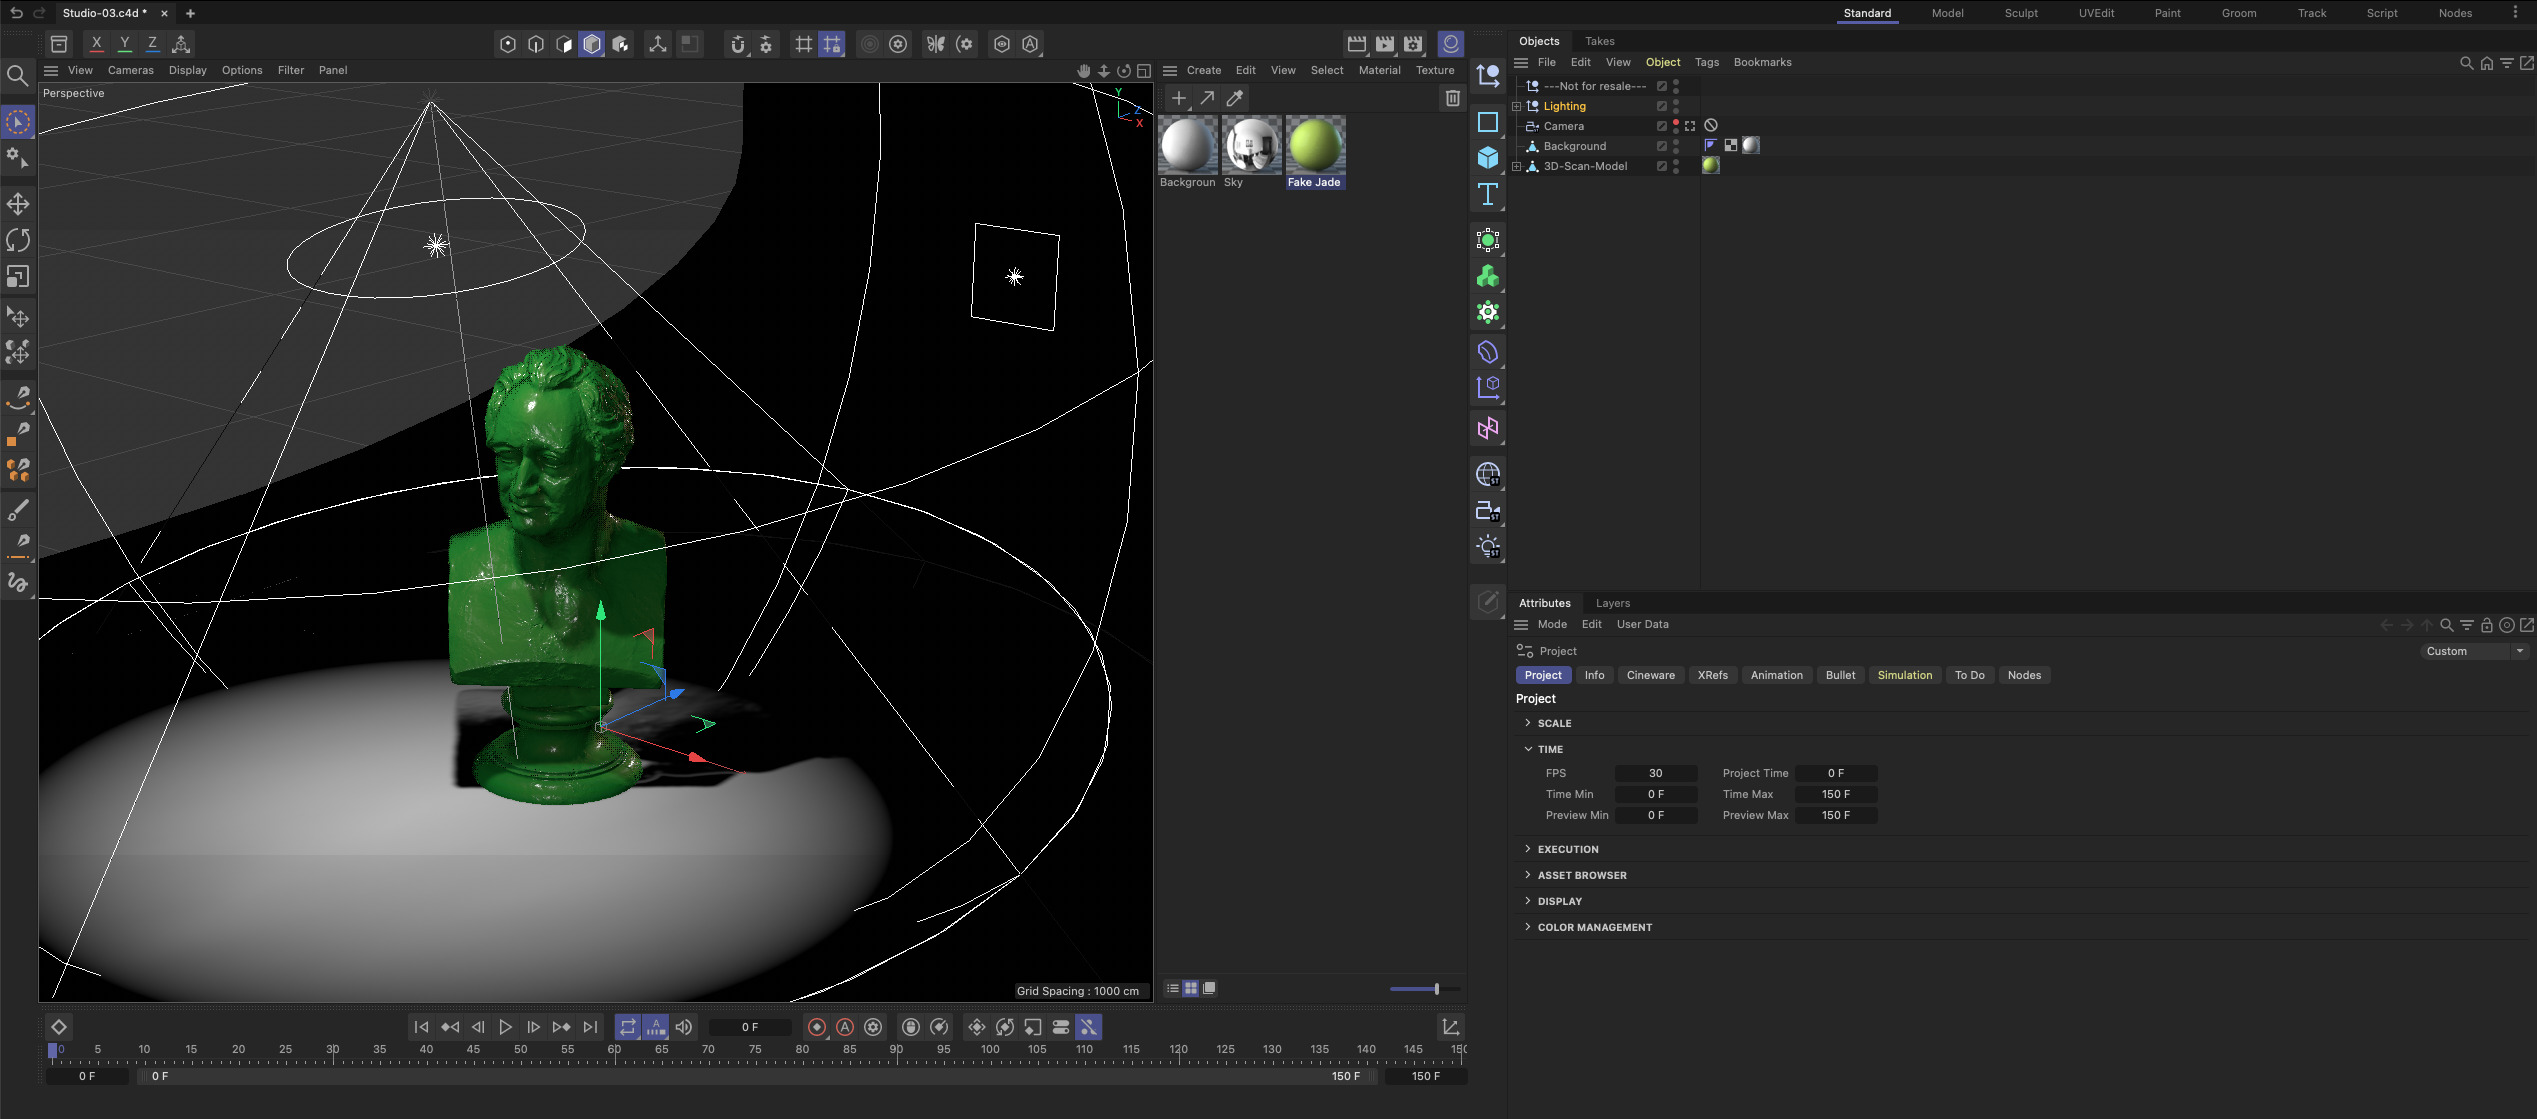The width and height of the screenshot is (2537, 1119).
Task: Open Edit Render Settings icon
Action: 1413,44
